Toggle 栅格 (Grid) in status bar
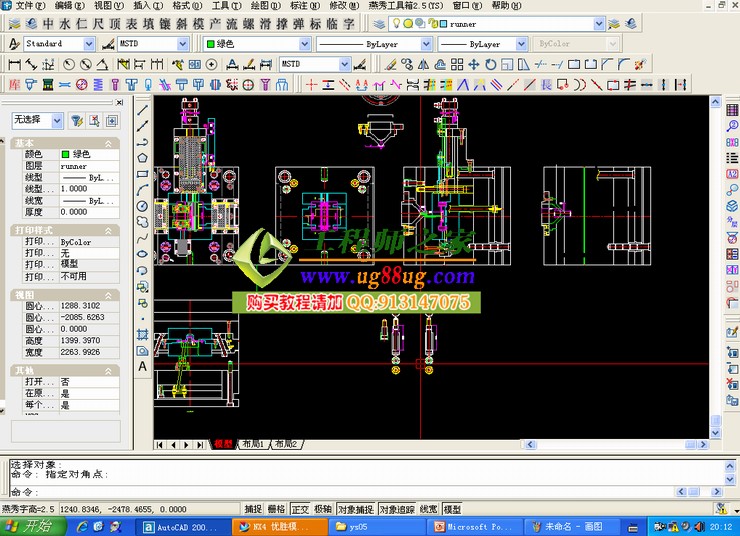Screen dimensions: 740x536 coord(277,509)
